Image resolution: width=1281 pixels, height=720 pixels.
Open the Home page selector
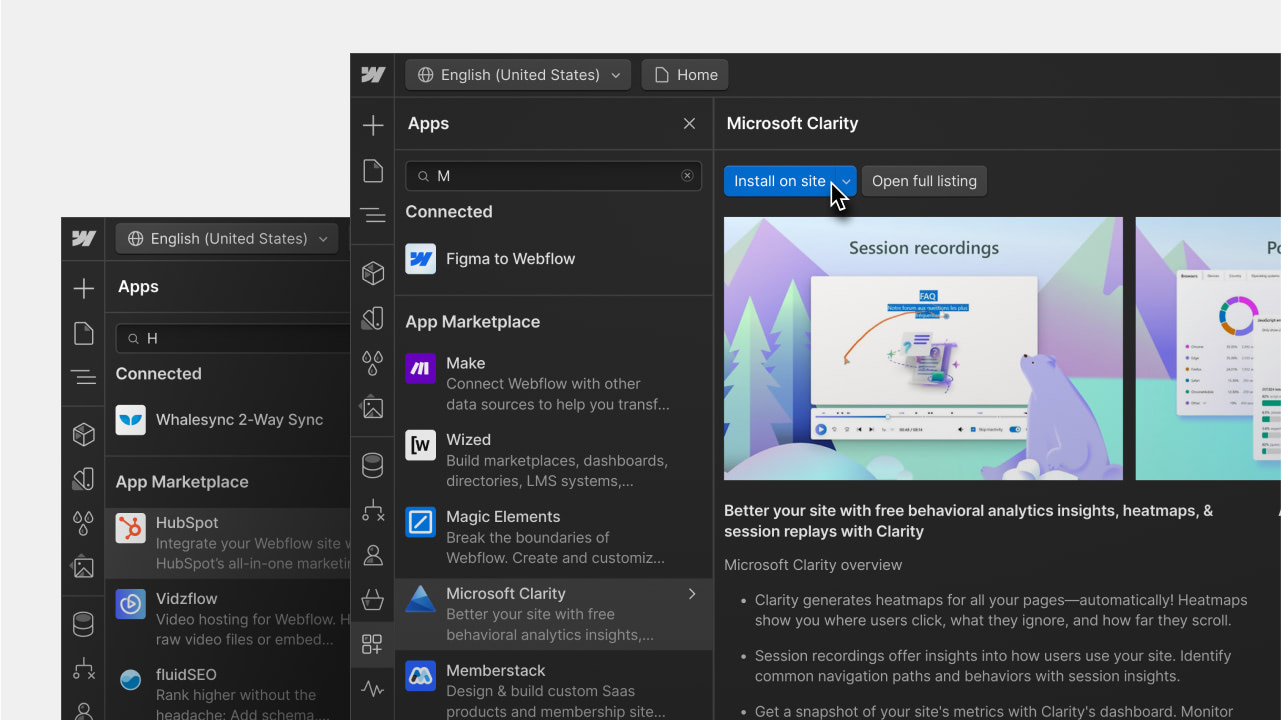coord(685,75)
